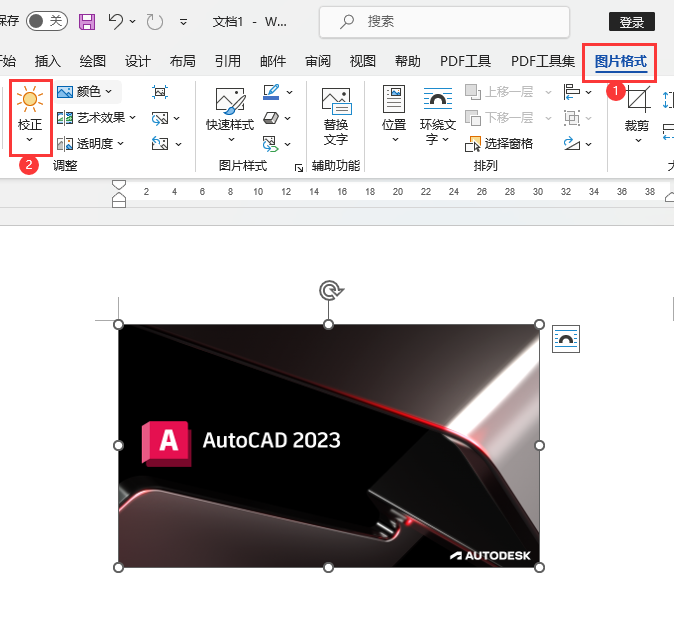This screenshot has height=628, width=674.
Task: Select the AutoCAD 2023 picture
Action: [329, 446]
